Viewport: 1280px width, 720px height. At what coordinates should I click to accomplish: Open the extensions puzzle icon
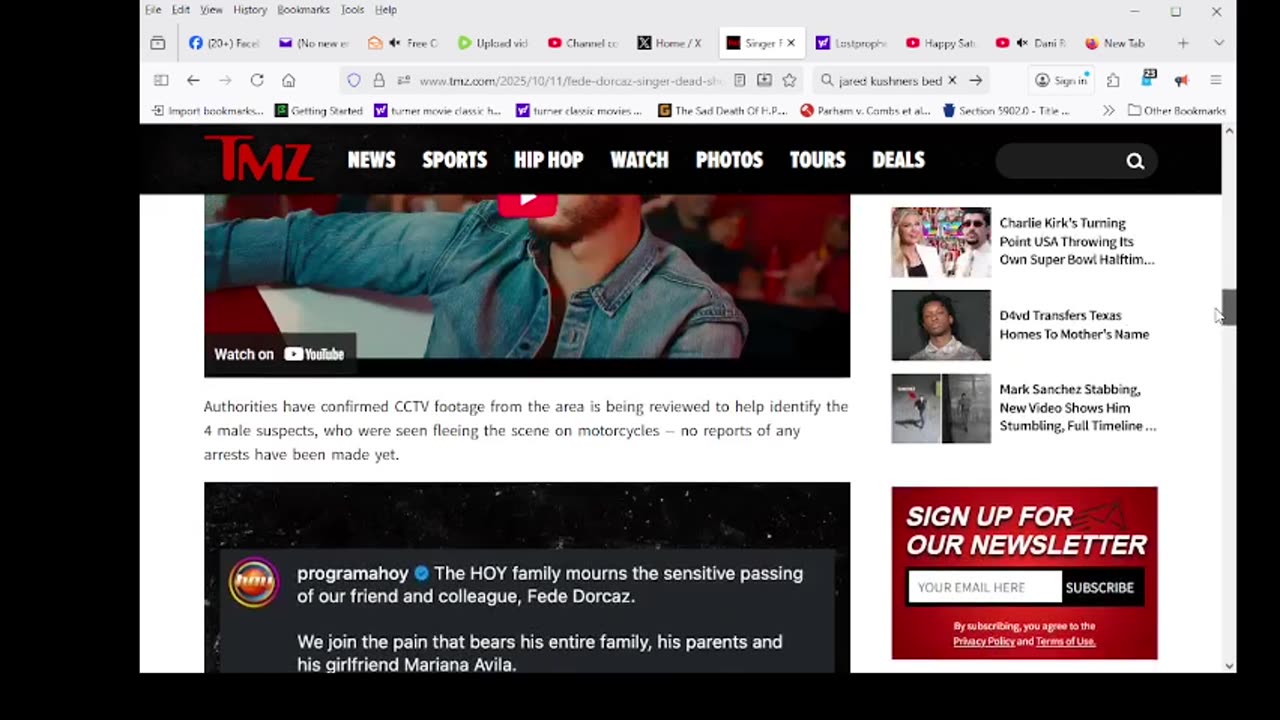click(x=1113, y=80)
